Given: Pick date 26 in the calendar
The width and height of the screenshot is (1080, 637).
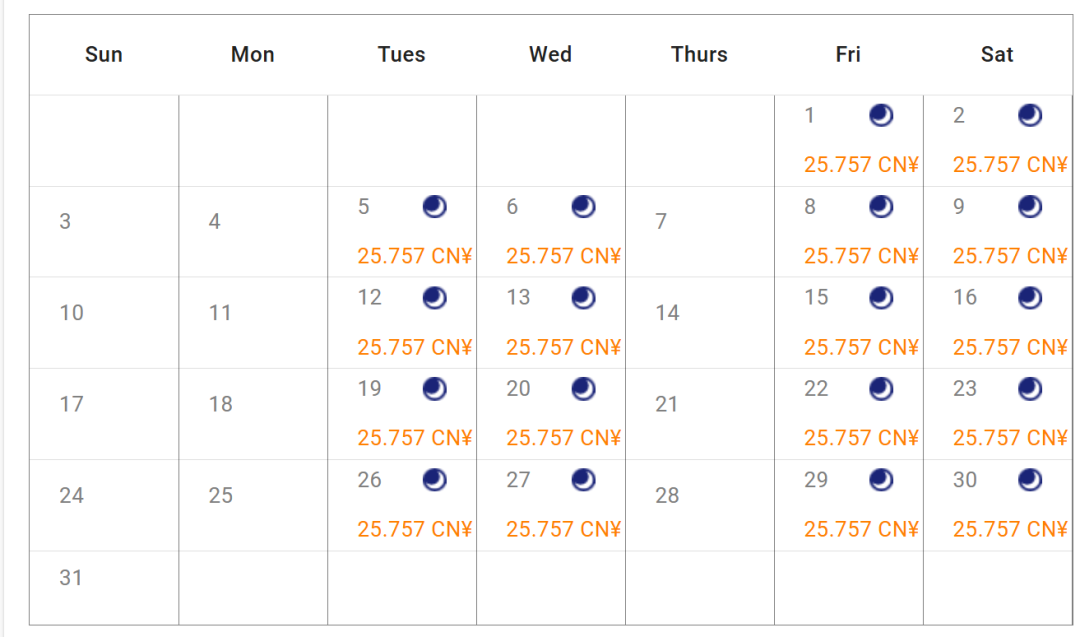Looking at the screenshot, I should (x=370, y=480).
